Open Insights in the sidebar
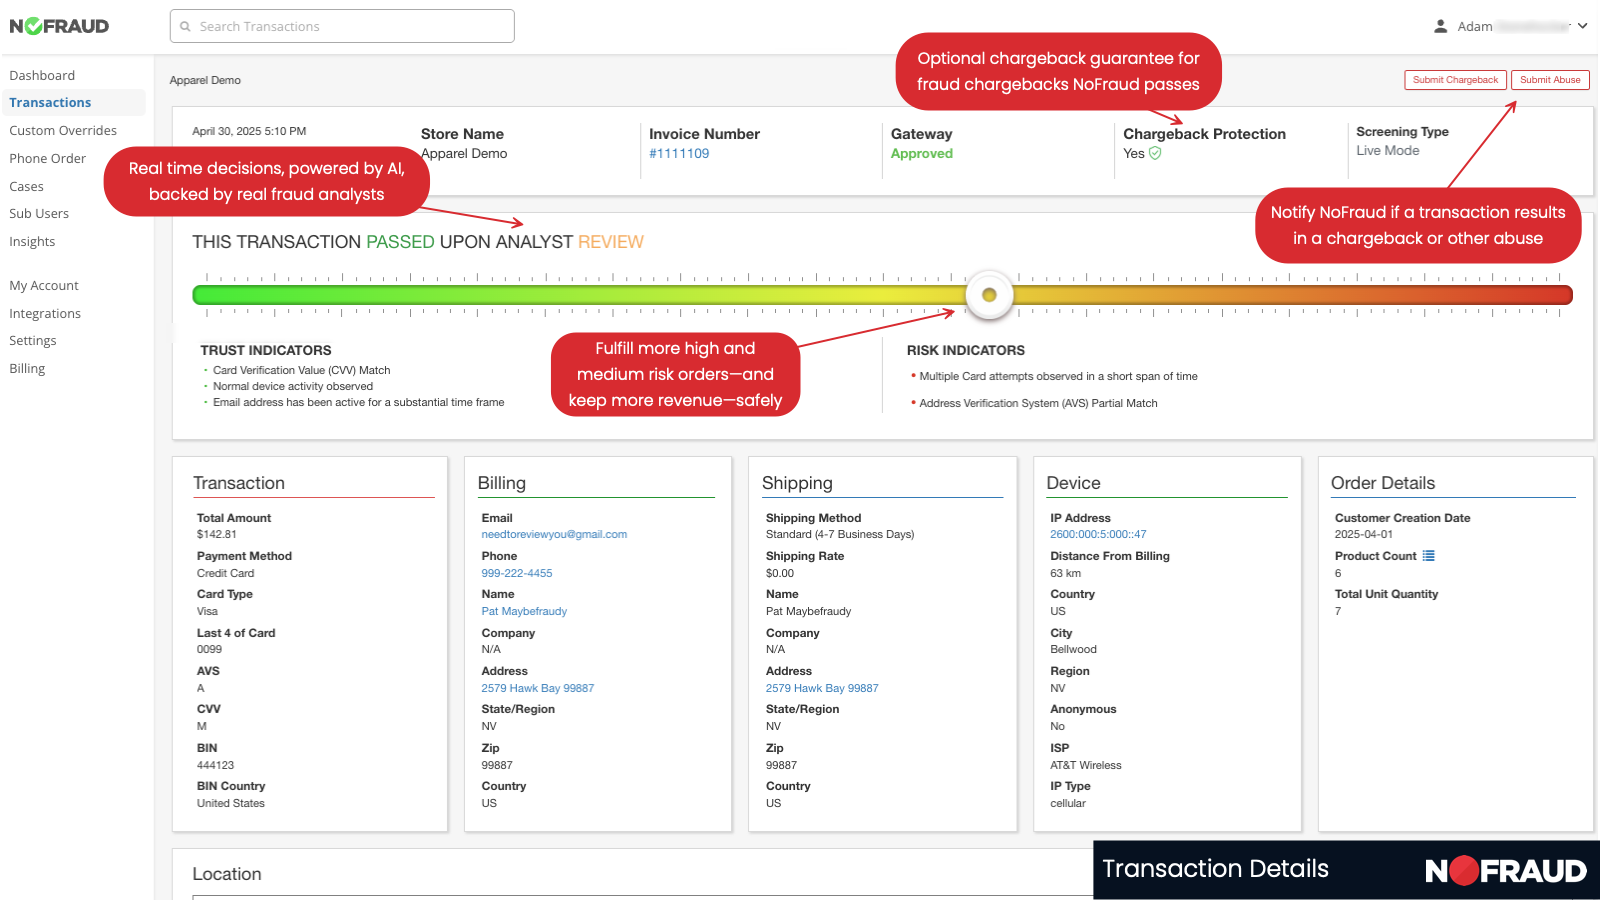Image resolution: width=1600 pixels, height=900 pixels. [x=32, y=241]
